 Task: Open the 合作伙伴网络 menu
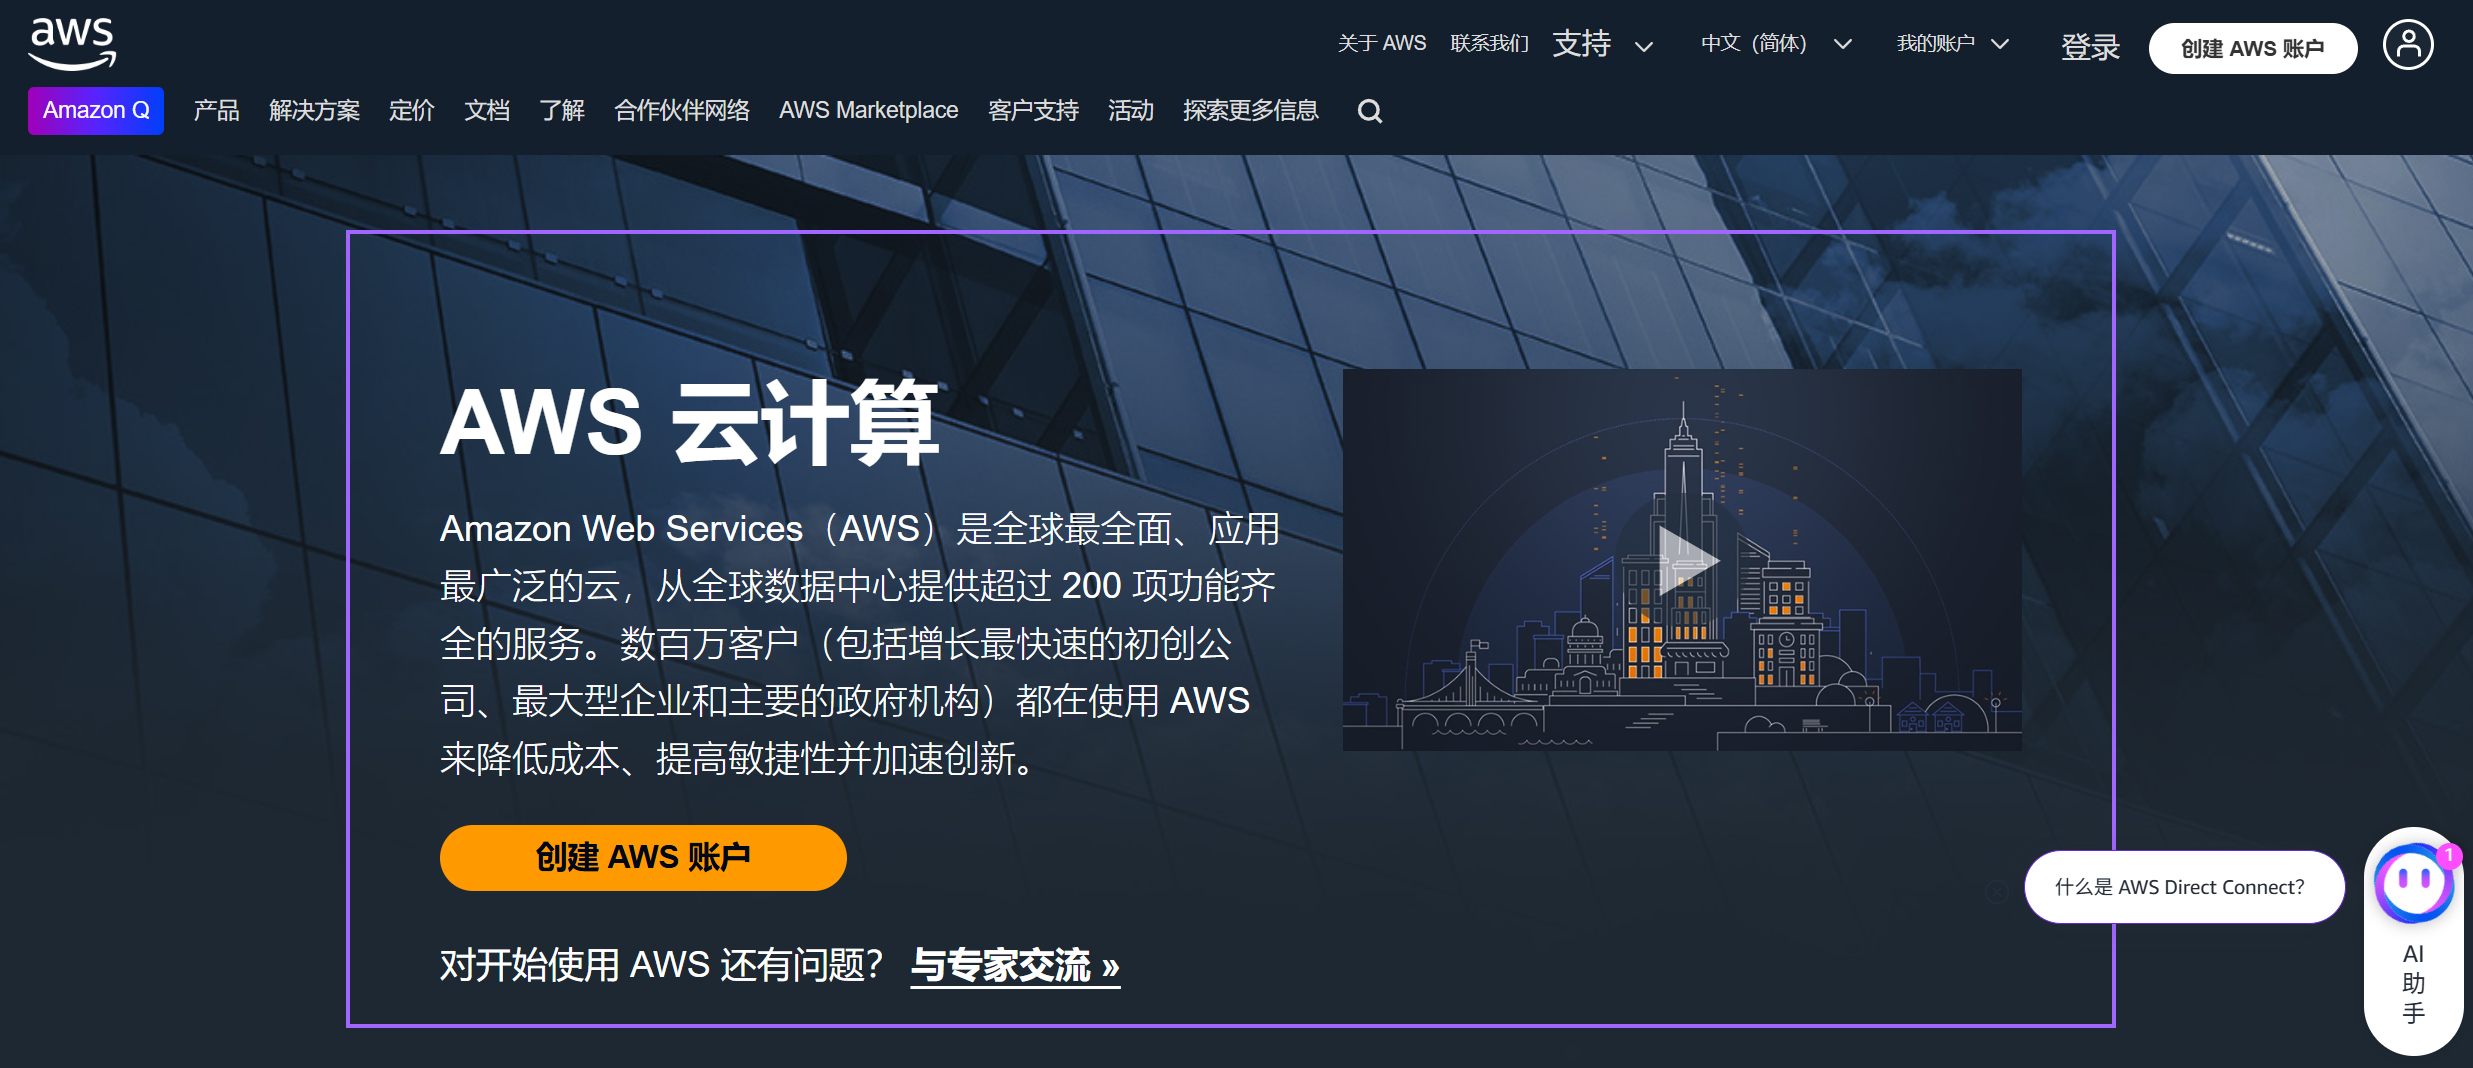click(682, 110)
